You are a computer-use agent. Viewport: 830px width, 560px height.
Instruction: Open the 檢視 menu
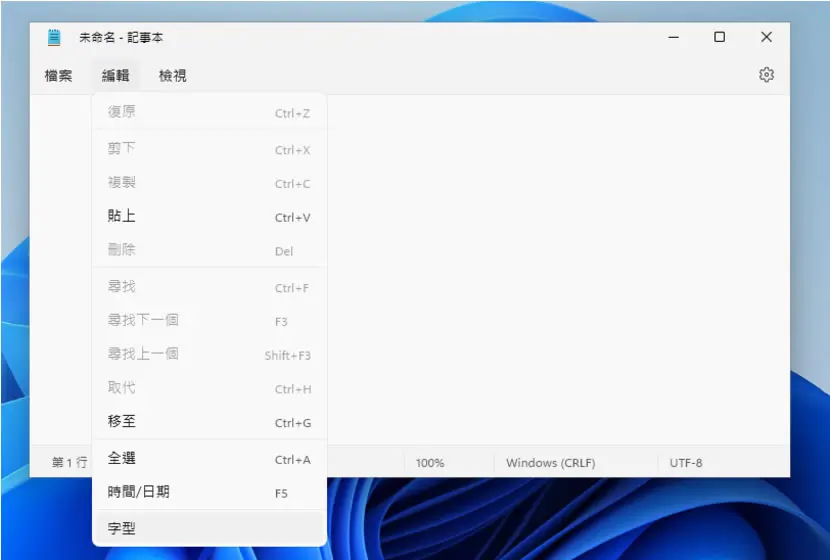173,76
